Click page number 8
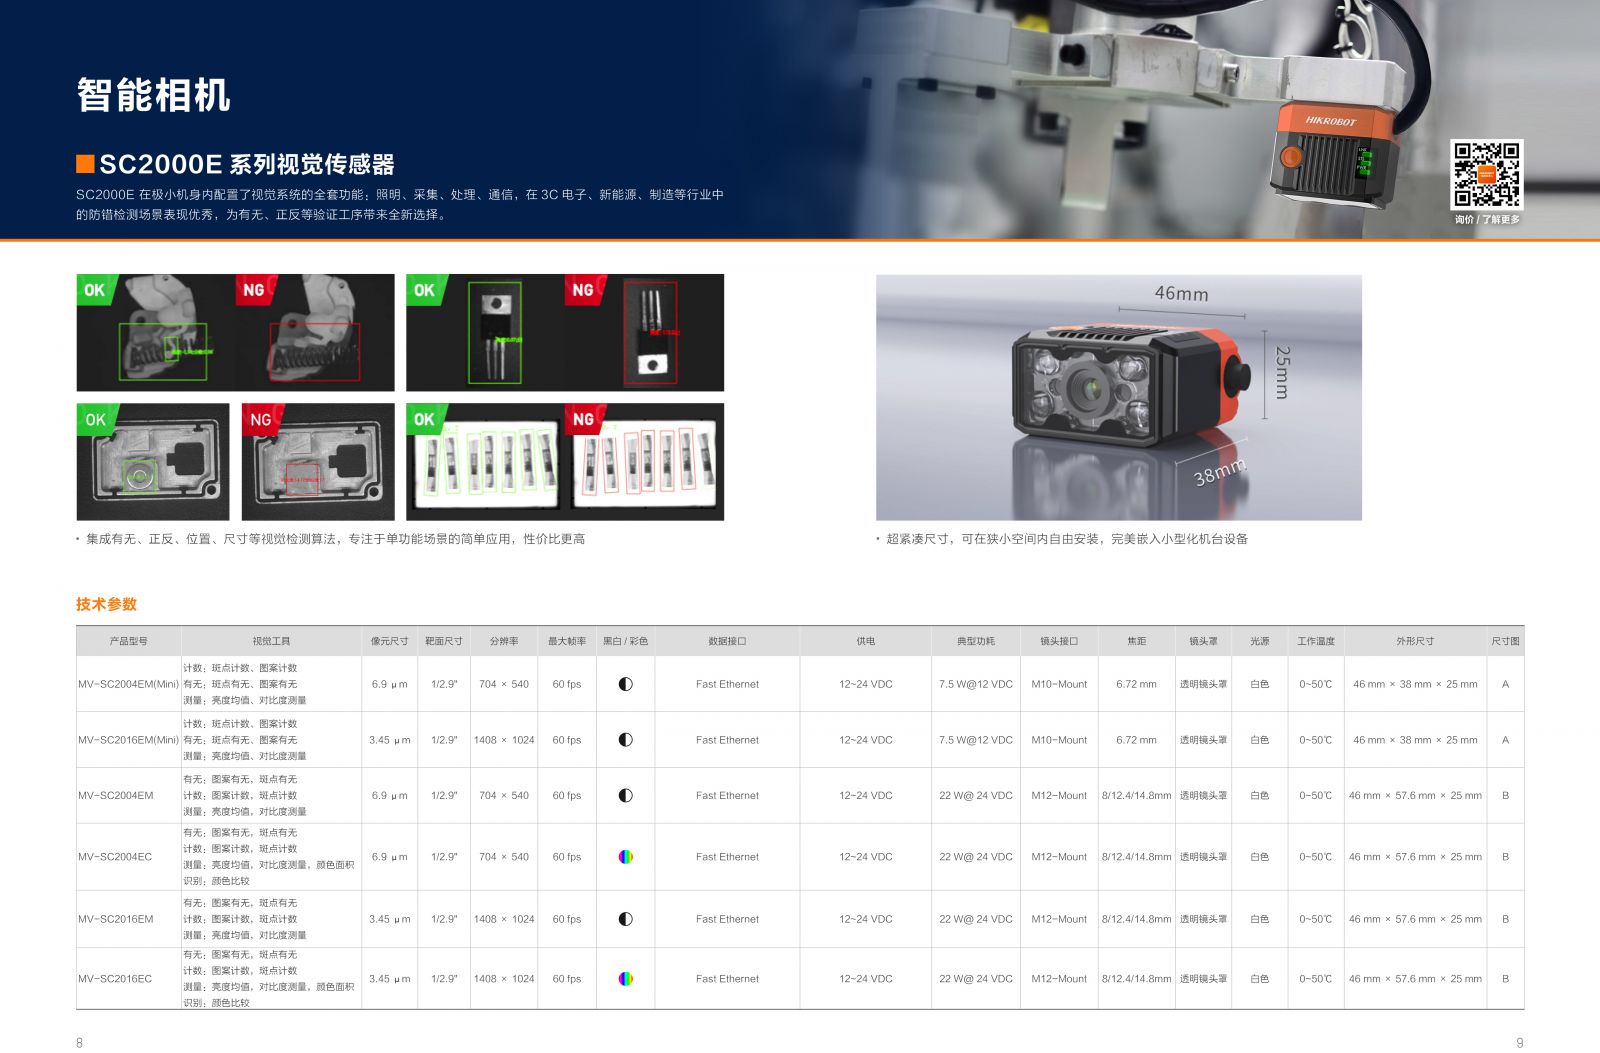This screenshot has width=1600, height=1053. tap(80, 1042)
